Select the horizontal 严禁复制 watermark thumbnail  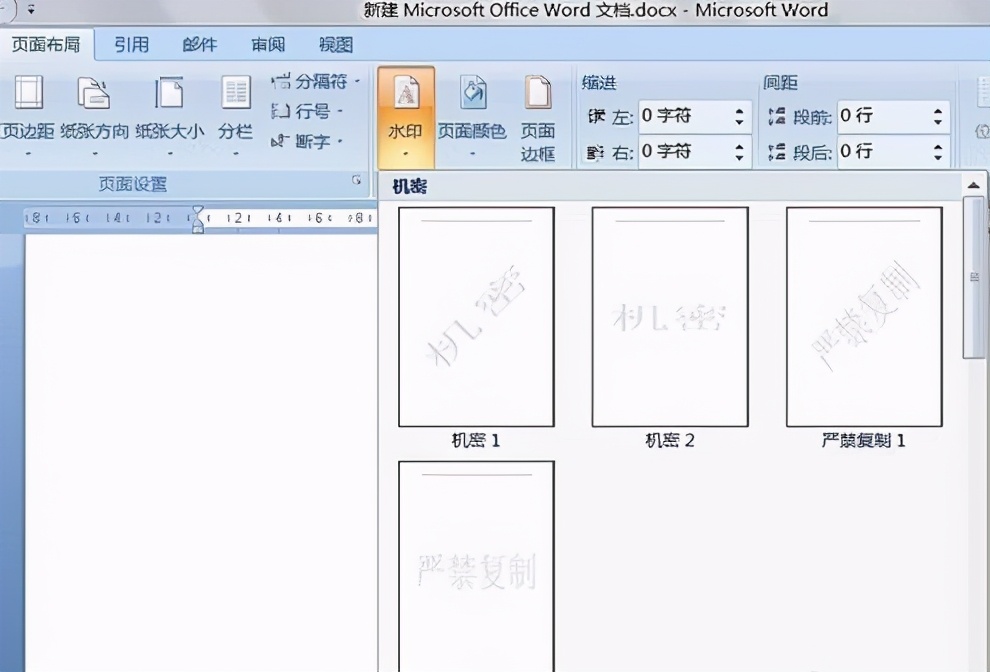click(477, 567)
